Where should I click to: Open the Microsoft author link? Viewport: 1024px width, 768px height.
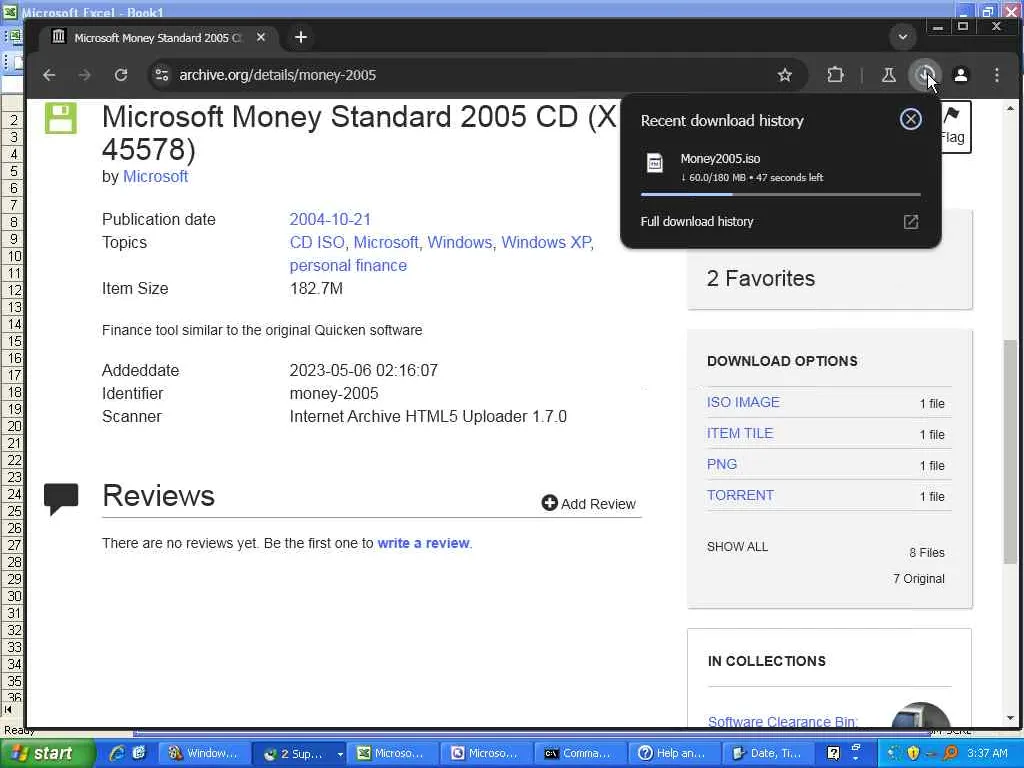[x=155, y=176]
